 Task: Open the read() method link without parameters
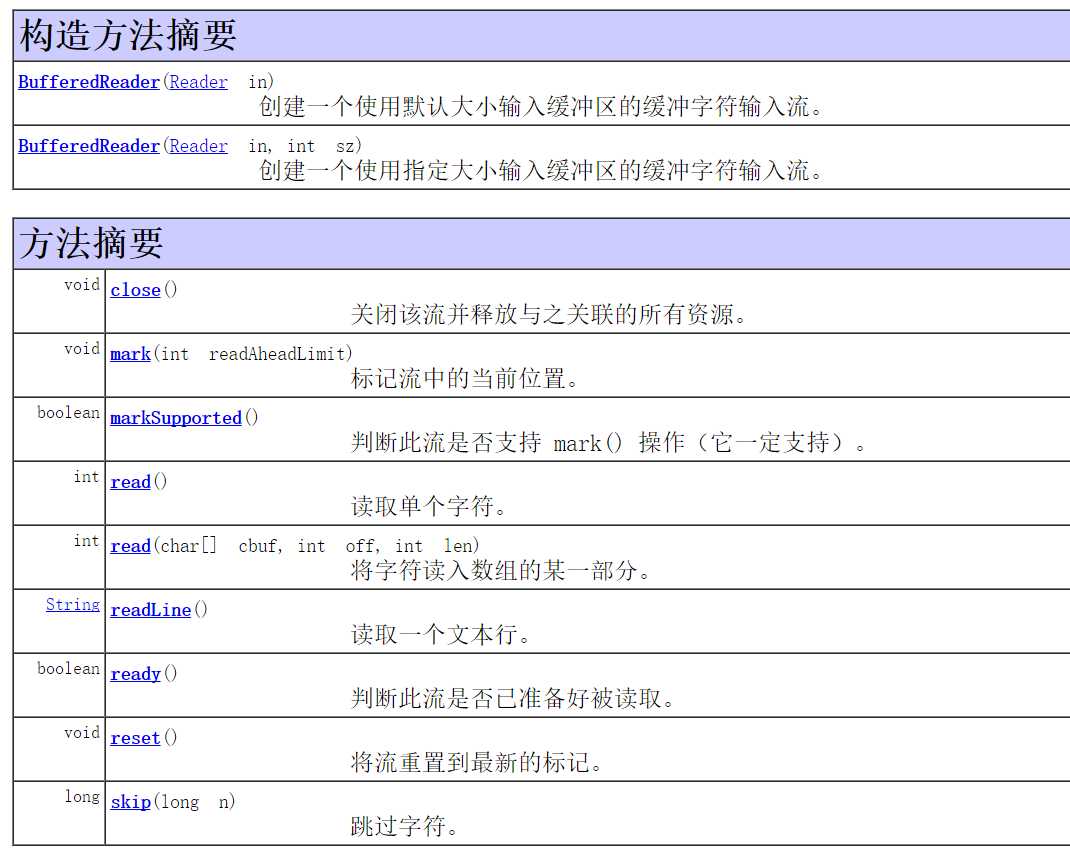tap(130, 483)
